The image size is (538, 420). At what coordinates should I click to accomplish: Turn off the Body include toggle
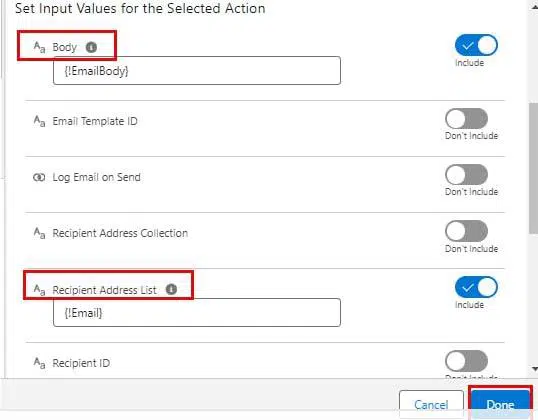(476, 45)
